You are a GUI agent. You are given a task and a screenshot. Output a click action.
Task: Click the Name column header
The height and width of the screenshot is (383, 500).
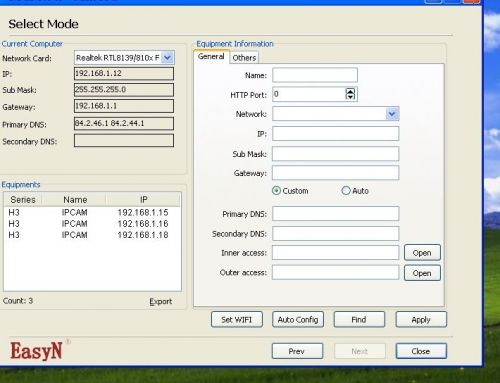pos(75,200)
